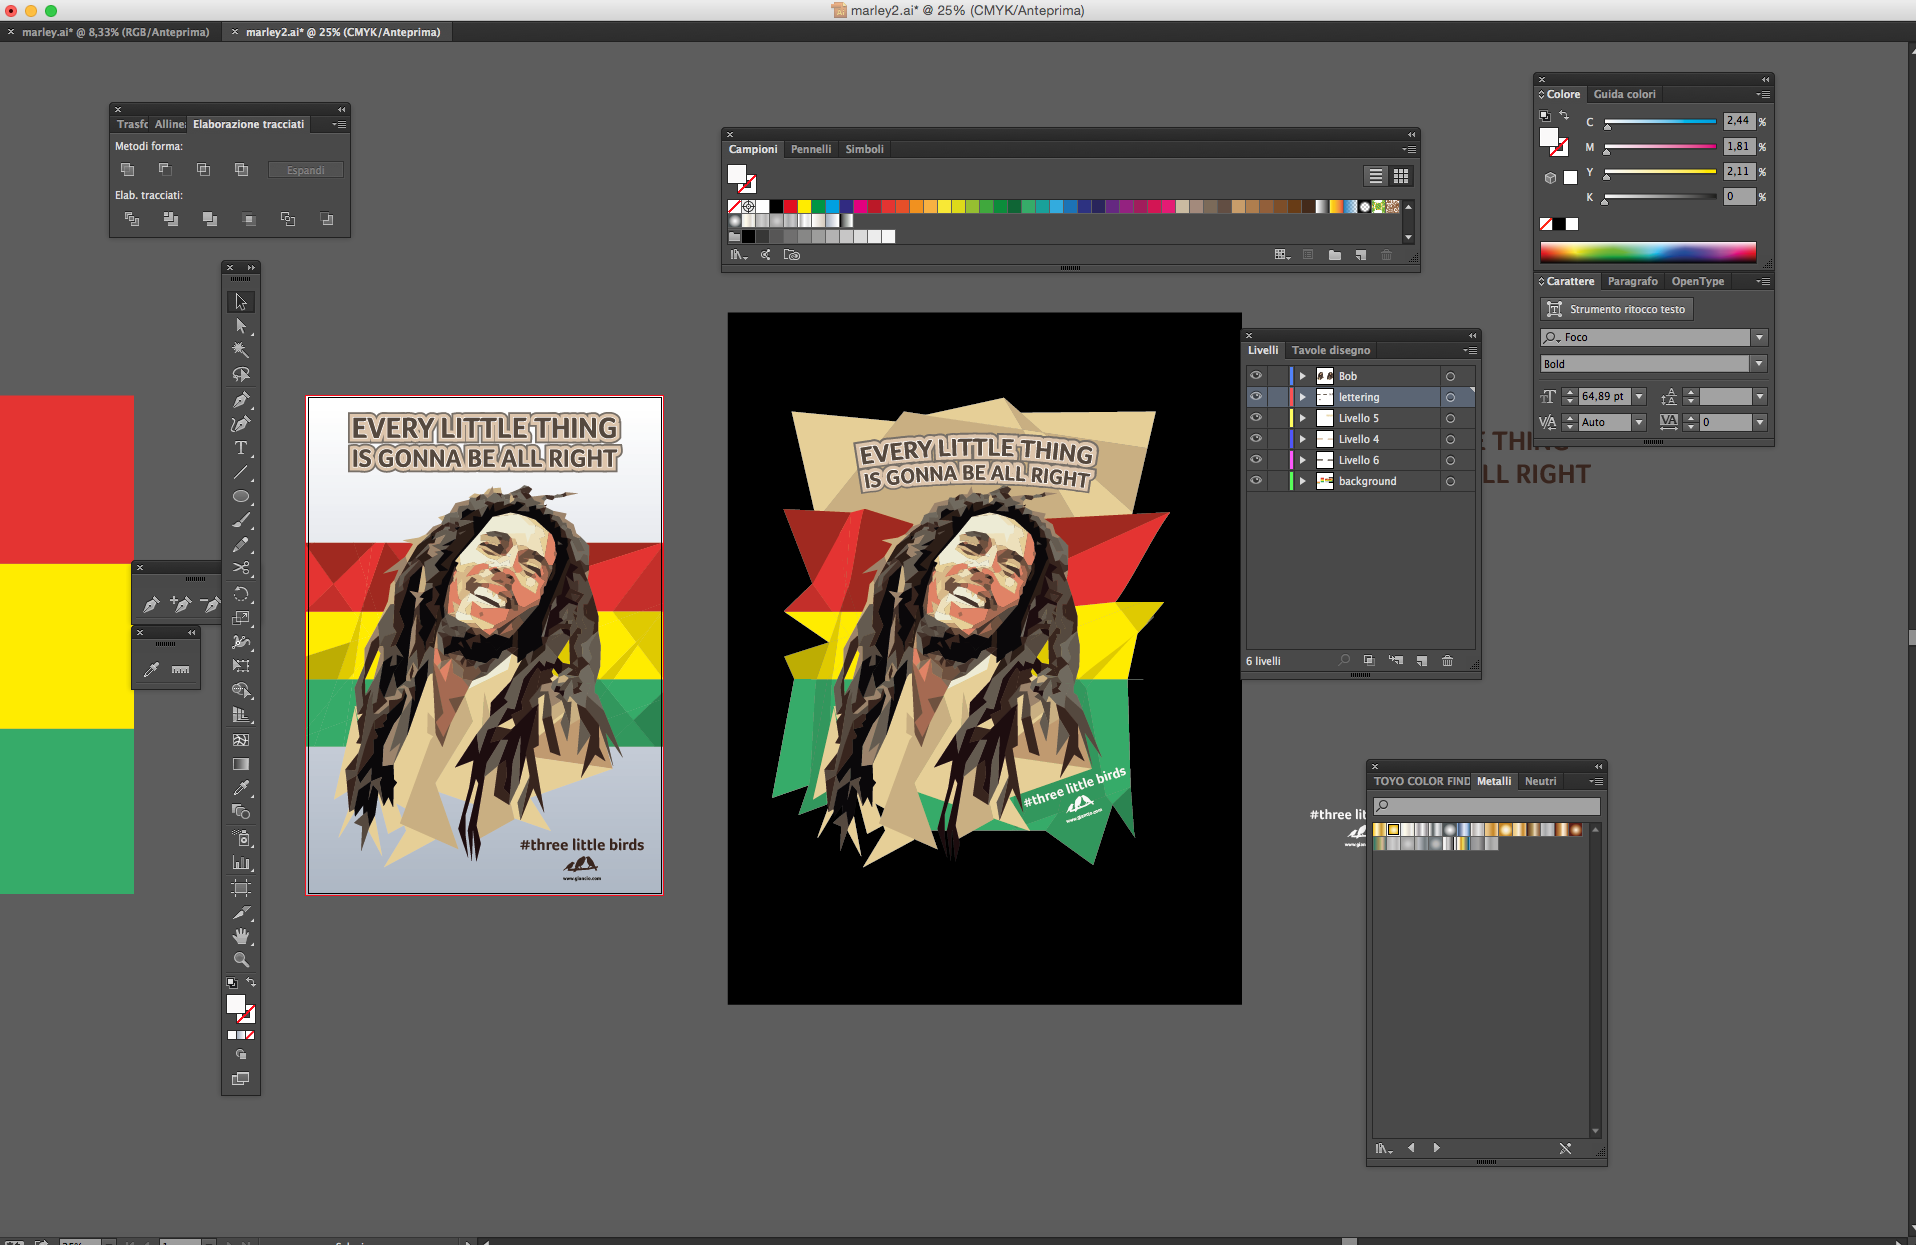
Task: Open the Bold font style dropdown
Action: (1759, 364)
